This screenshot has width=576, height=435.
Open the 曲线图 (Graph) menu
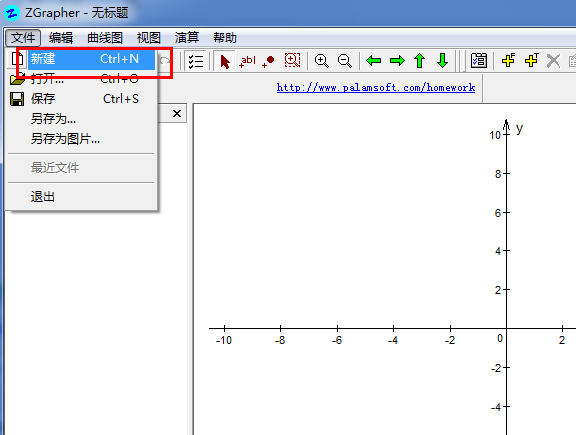pos(105,37)
